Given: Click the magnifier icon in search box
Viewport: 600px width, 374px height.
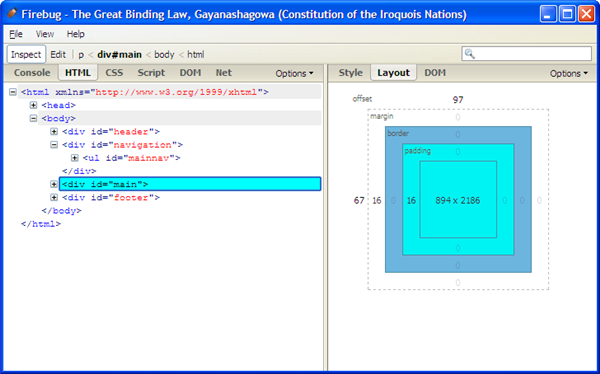Looking at the screenshot, I should tap(470, 54).
